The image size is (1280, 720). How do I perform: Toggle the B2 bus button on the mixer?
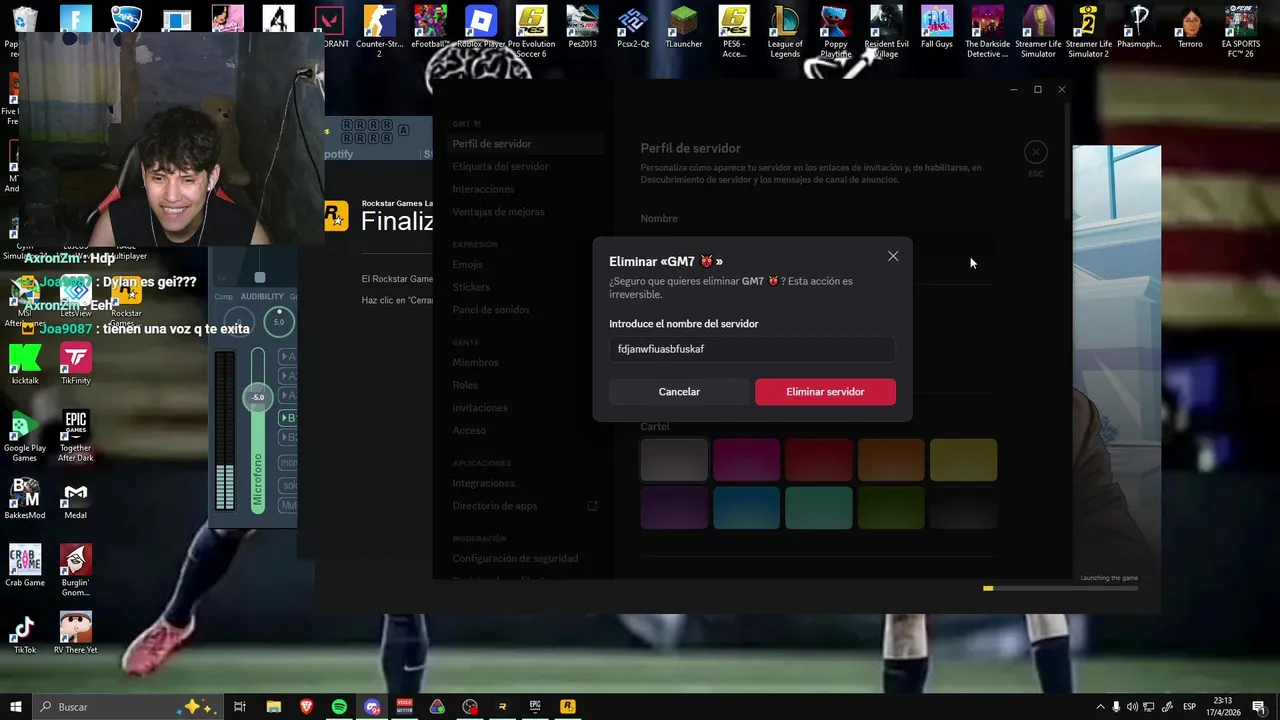coord(289,437)
